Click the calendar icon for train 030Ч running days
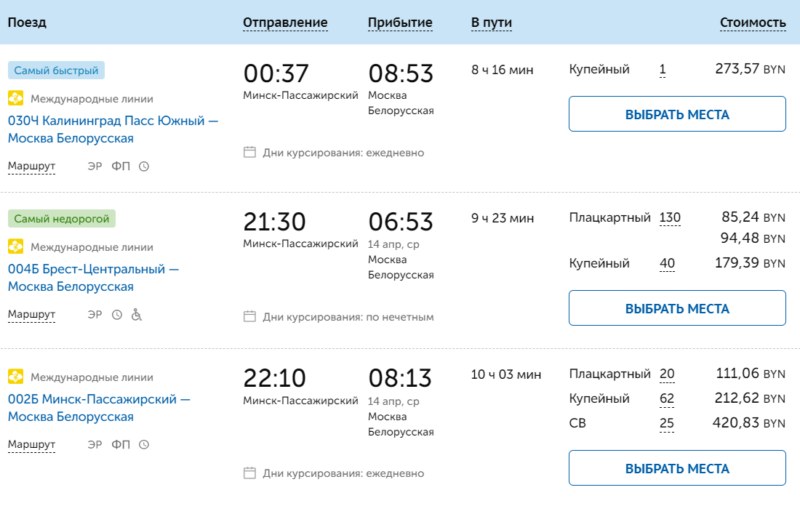 click(250, 153)
